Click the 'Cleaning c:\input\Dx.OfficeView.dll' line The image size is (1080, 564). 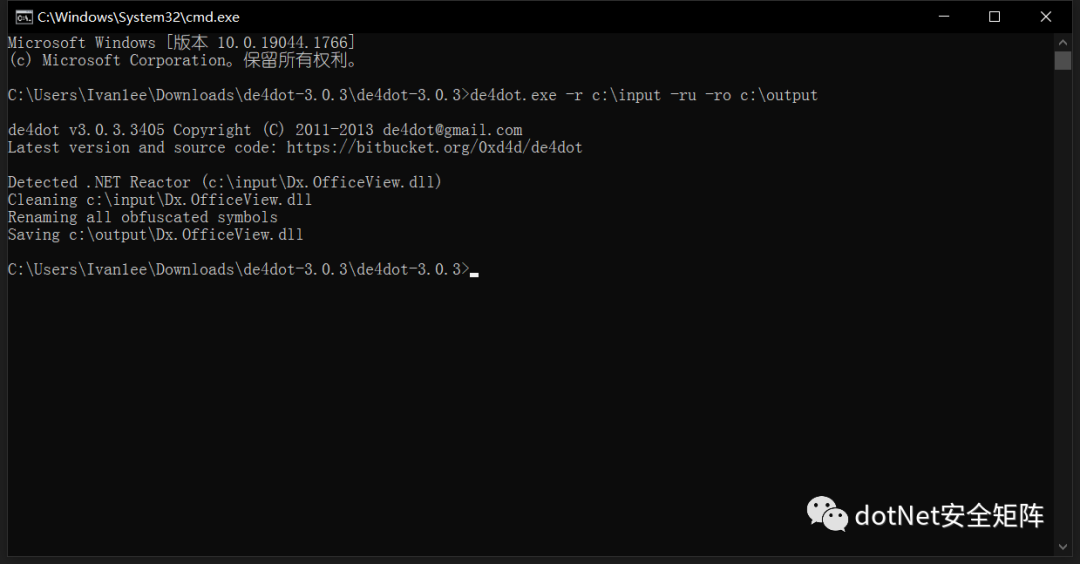pyautogui.click(x=160, y=200)
